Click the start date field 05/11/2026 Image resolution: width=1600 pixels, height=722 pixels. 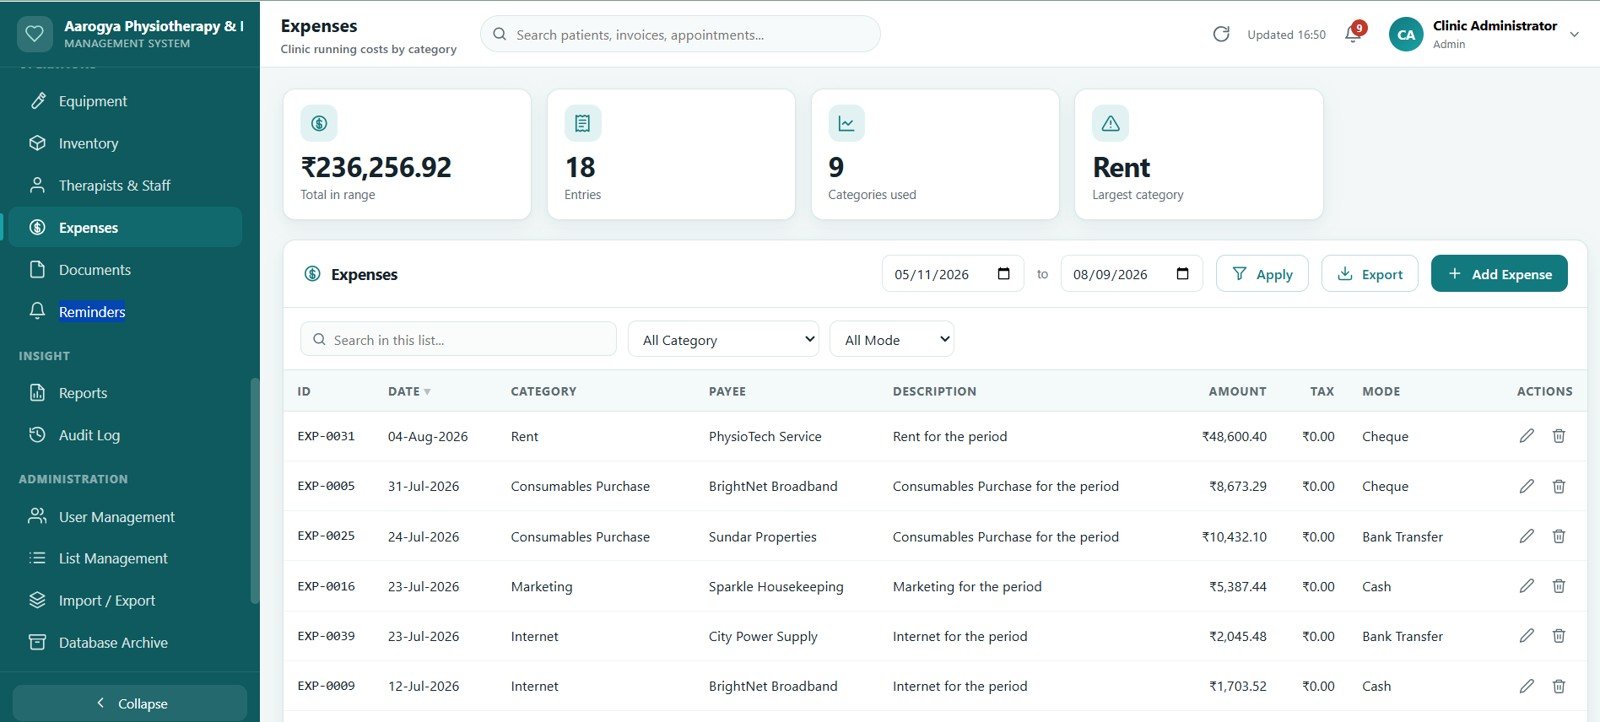coord(953,274)
